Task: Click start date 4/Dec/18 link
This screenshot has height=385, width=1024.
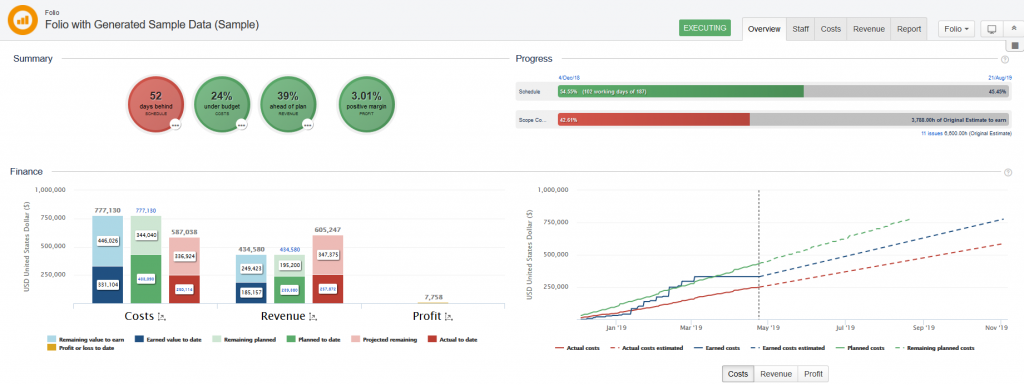Action: tap(569, 78)
